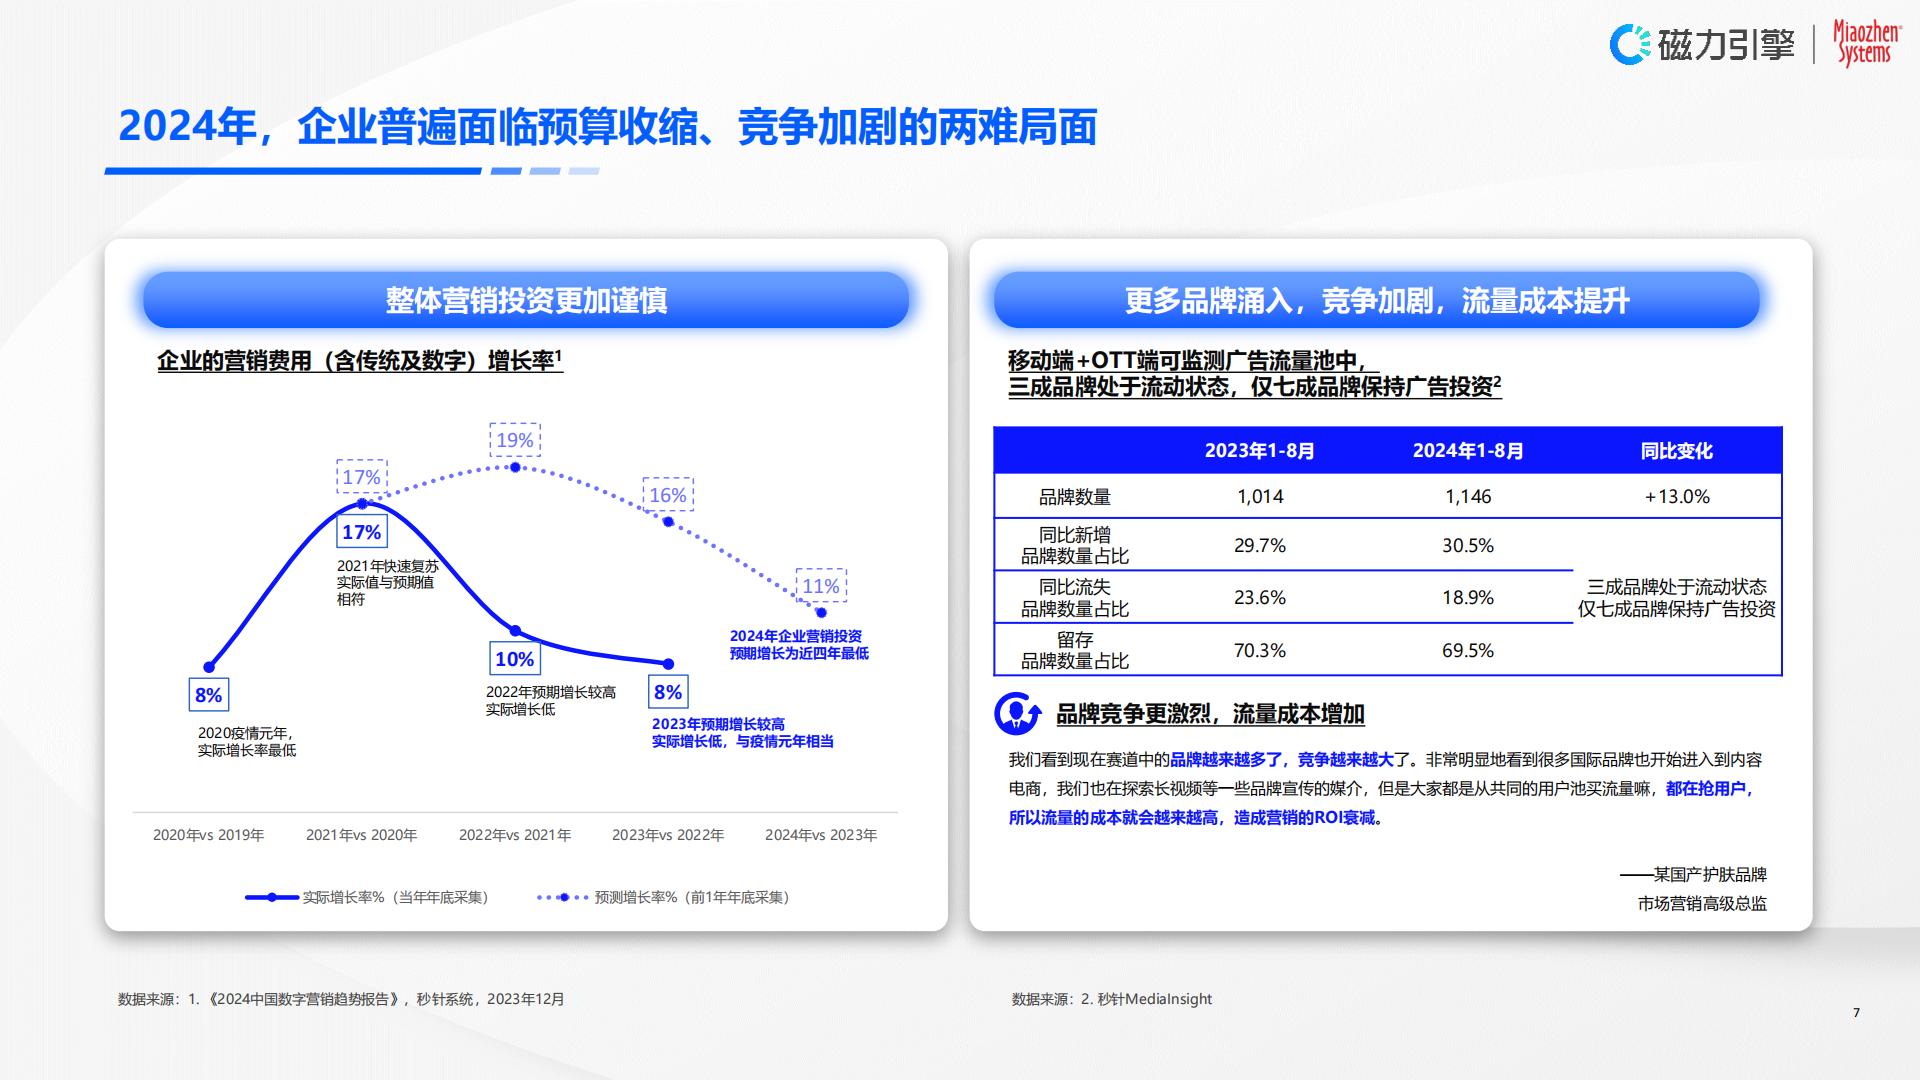Click the dashed 16% forecast label
The width and height of the screenshot is (1920, 1080).
coord(668,495)
